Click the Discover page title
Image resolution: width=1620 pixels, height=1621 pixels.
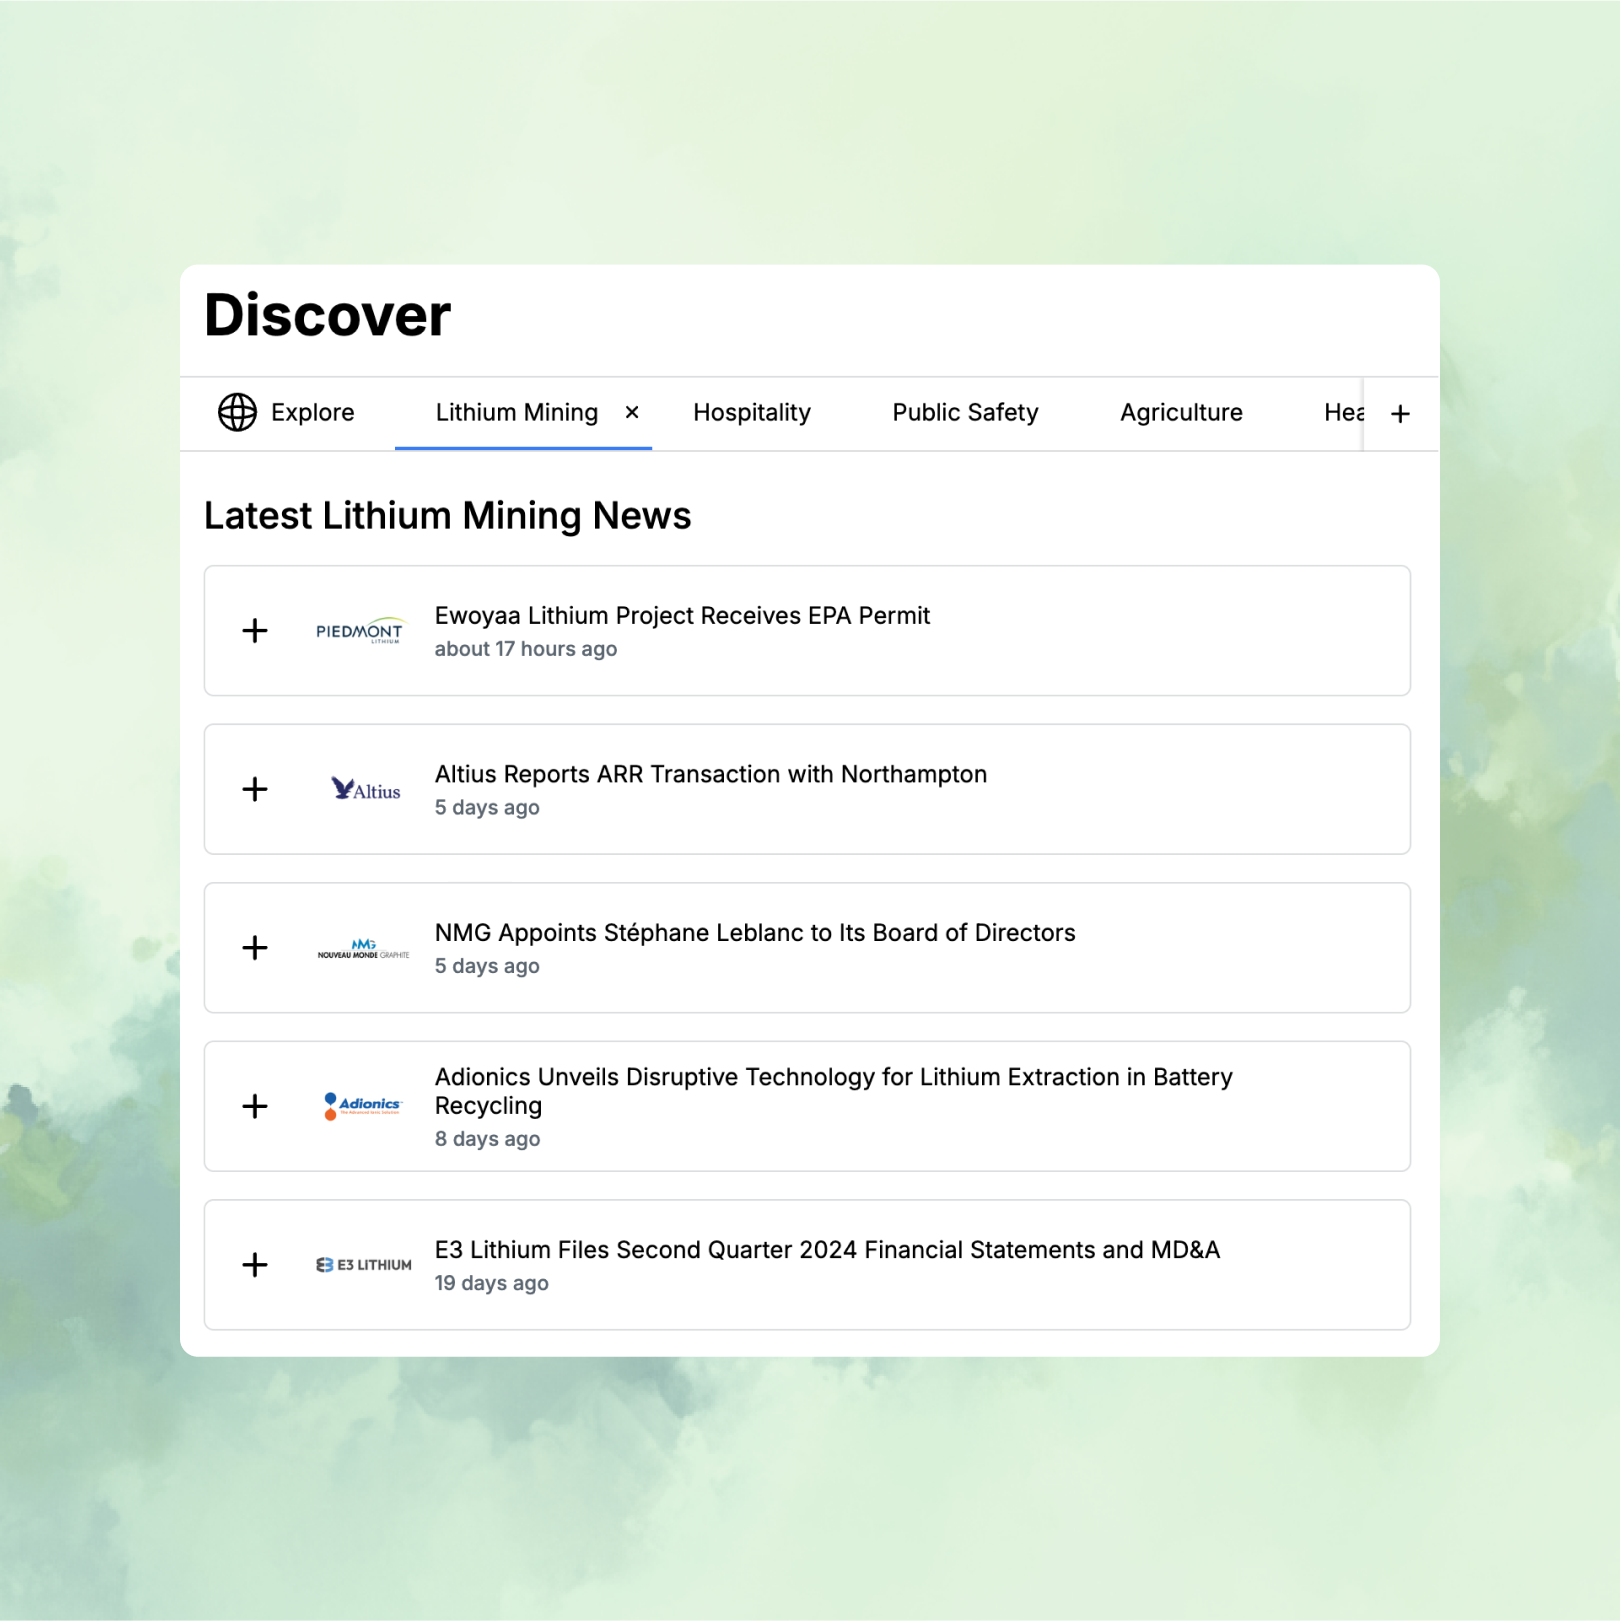327,315
